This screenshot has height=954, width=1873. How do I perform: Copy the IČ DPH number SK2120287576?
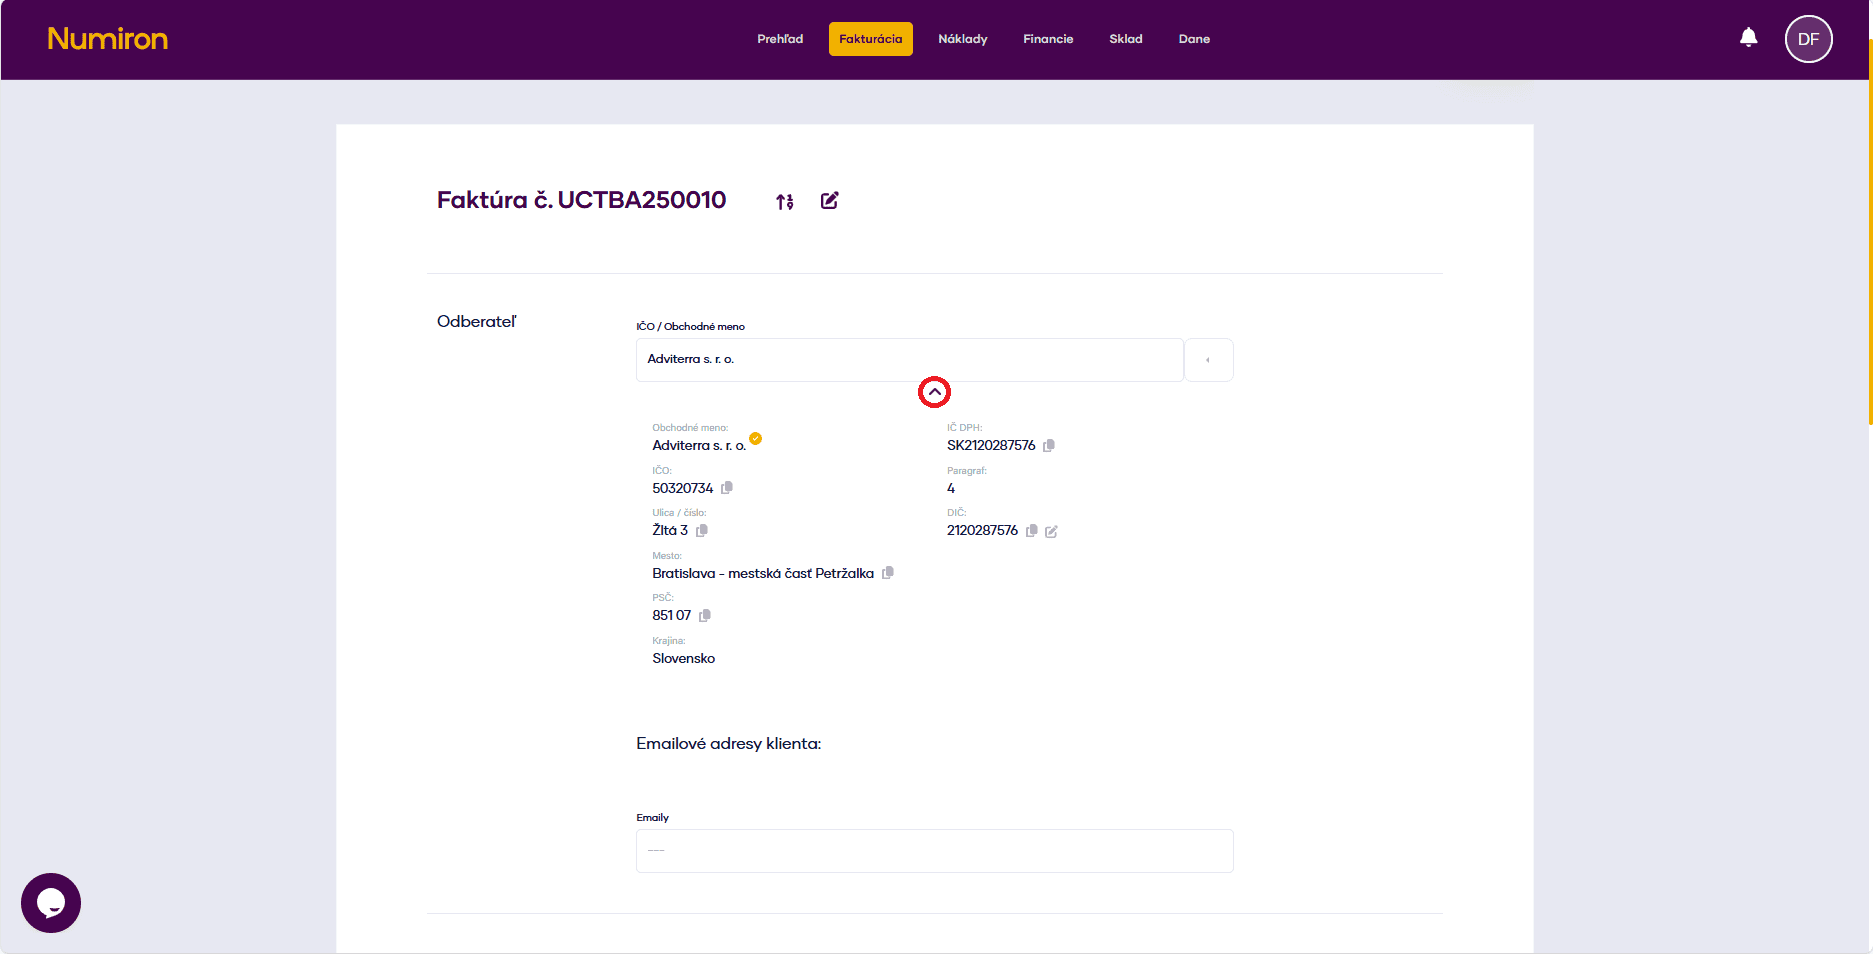(1049, 446)
